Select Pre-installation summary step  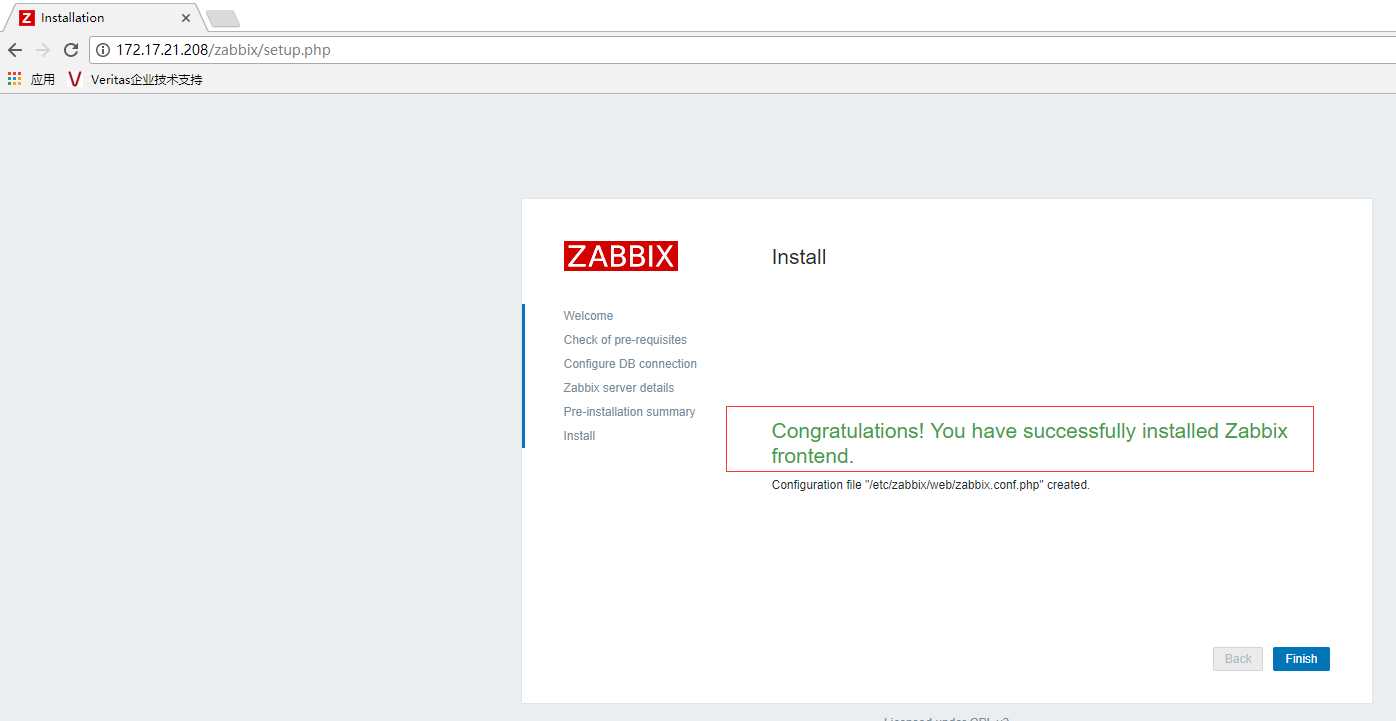[629, 412]
